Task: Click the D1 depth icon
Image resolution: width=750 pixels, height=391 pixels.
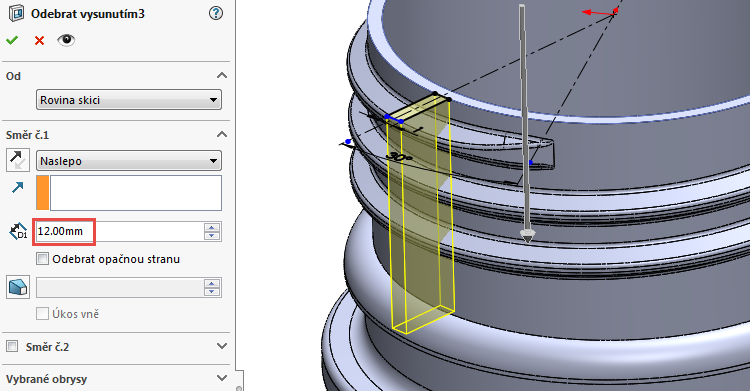Action: pos(18,232)
